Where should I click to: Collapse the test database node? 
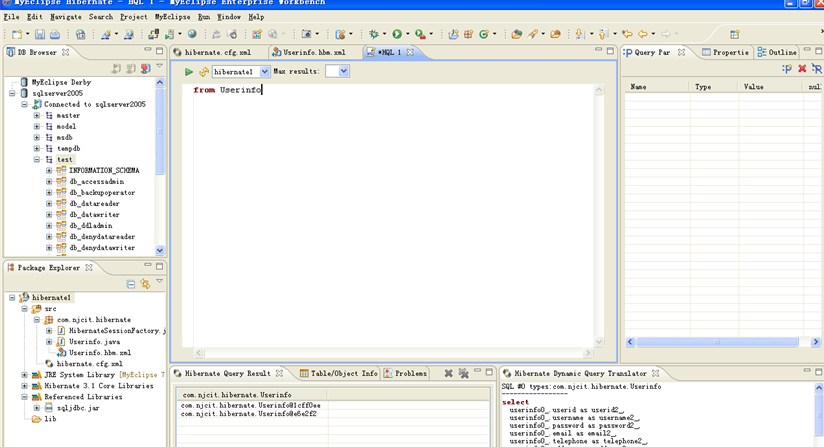pos(37,160)
